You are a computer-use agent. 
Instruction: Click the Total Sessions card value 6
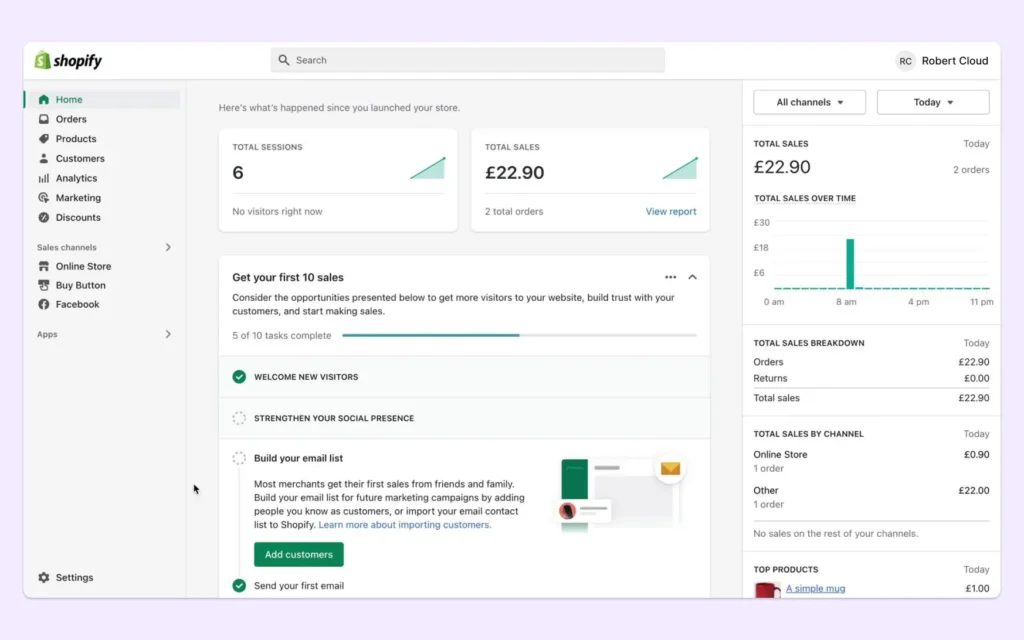point(238,172)
